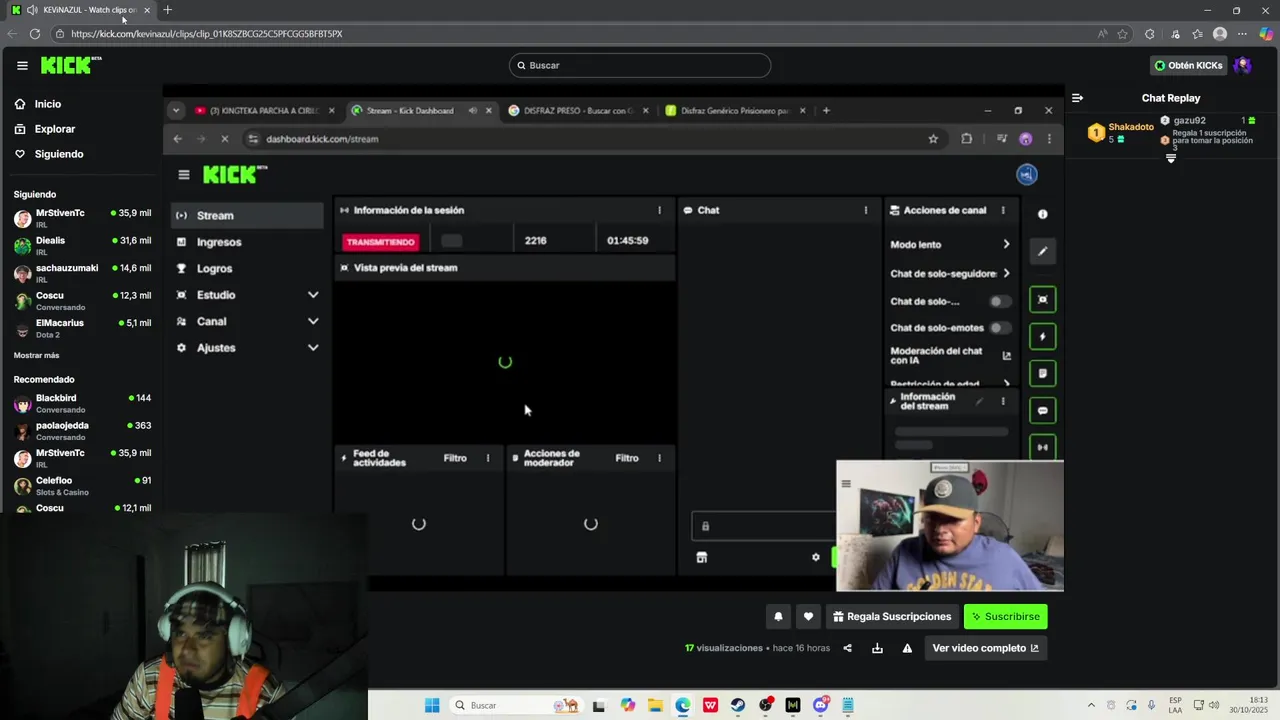
Task: Toggle the notifications bell for the channel
Action: 778,616
